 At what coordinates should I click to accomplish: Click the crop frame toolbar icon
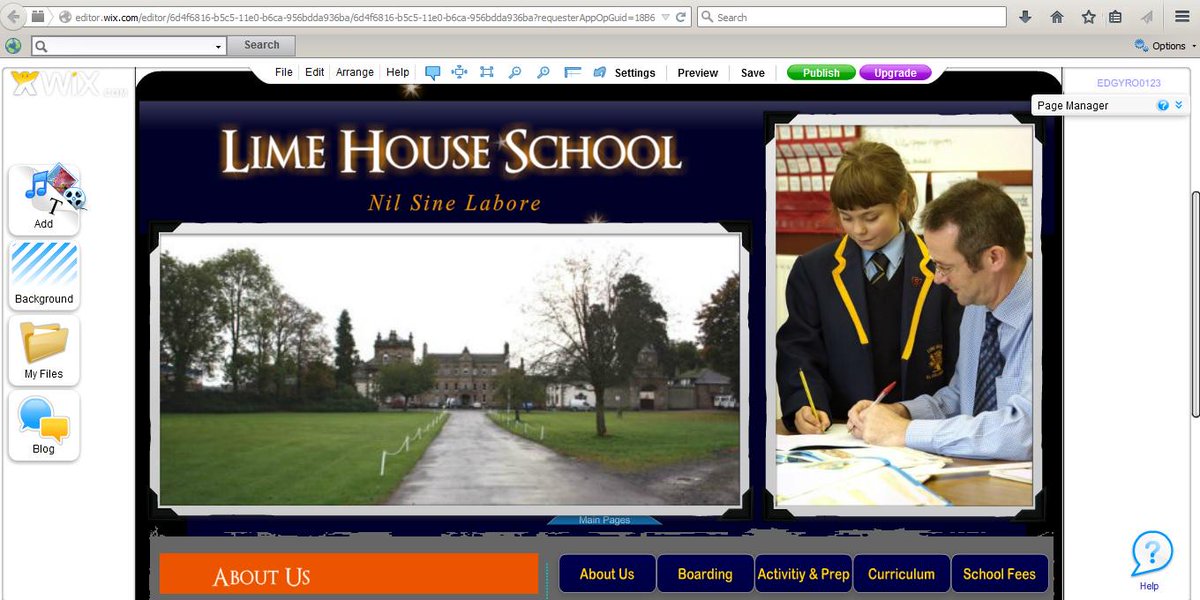pyautogui.click(x=487, y=72)
